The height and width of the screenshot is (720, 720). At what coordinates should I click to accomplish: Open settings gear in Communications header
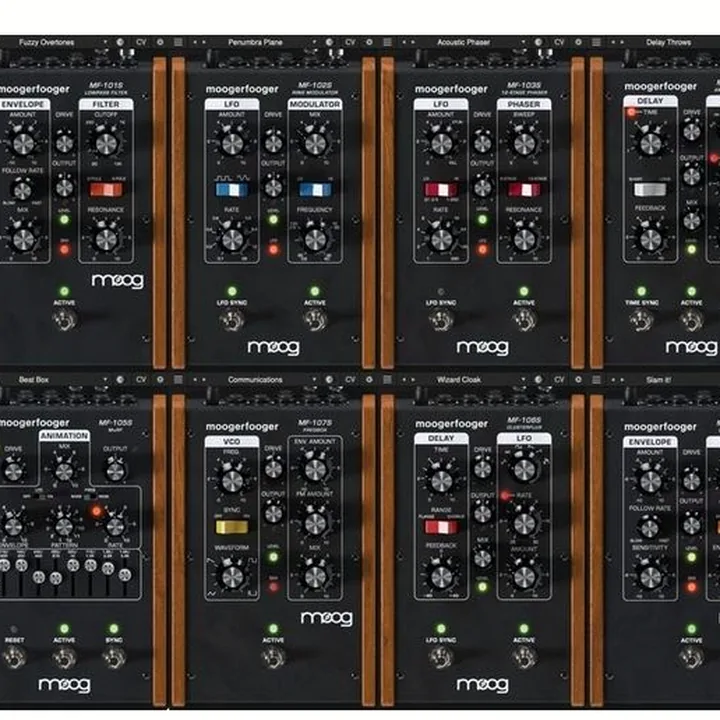click(x=369, y=380)
